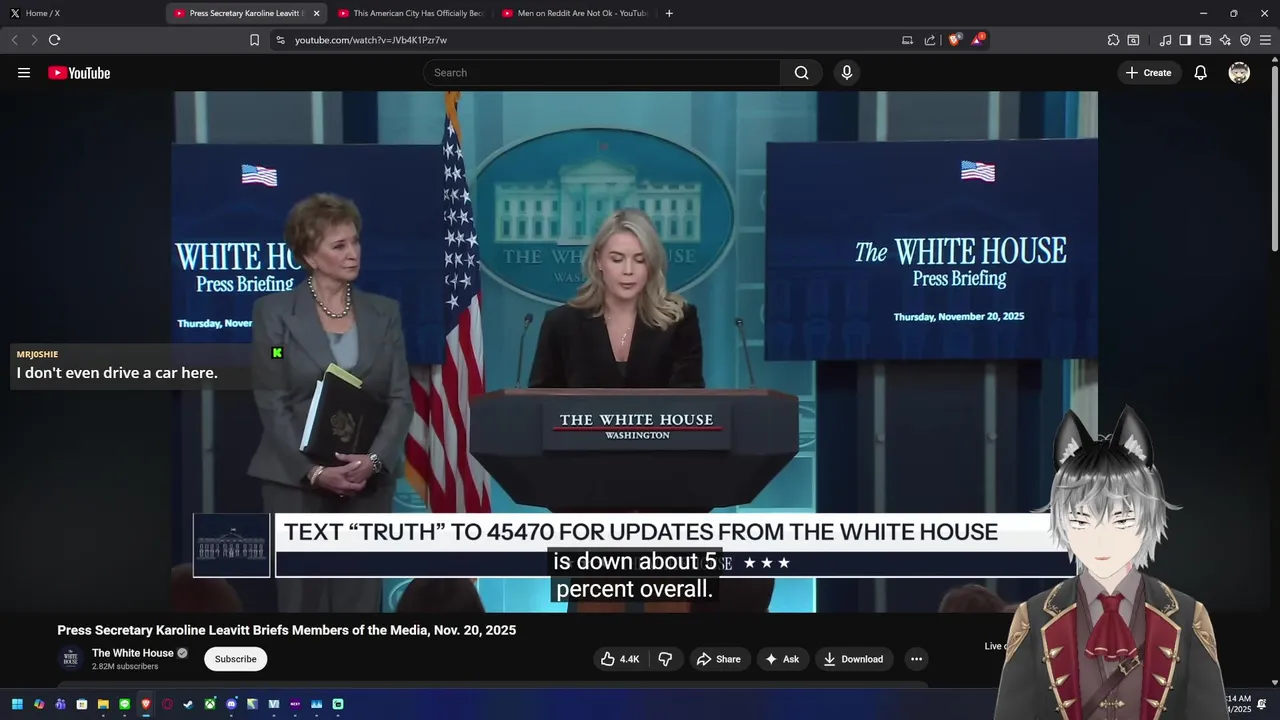The width and height of the screenshot is (1280, 720).
Task: Open the Brave Wallet icon
Action: 1205,40
